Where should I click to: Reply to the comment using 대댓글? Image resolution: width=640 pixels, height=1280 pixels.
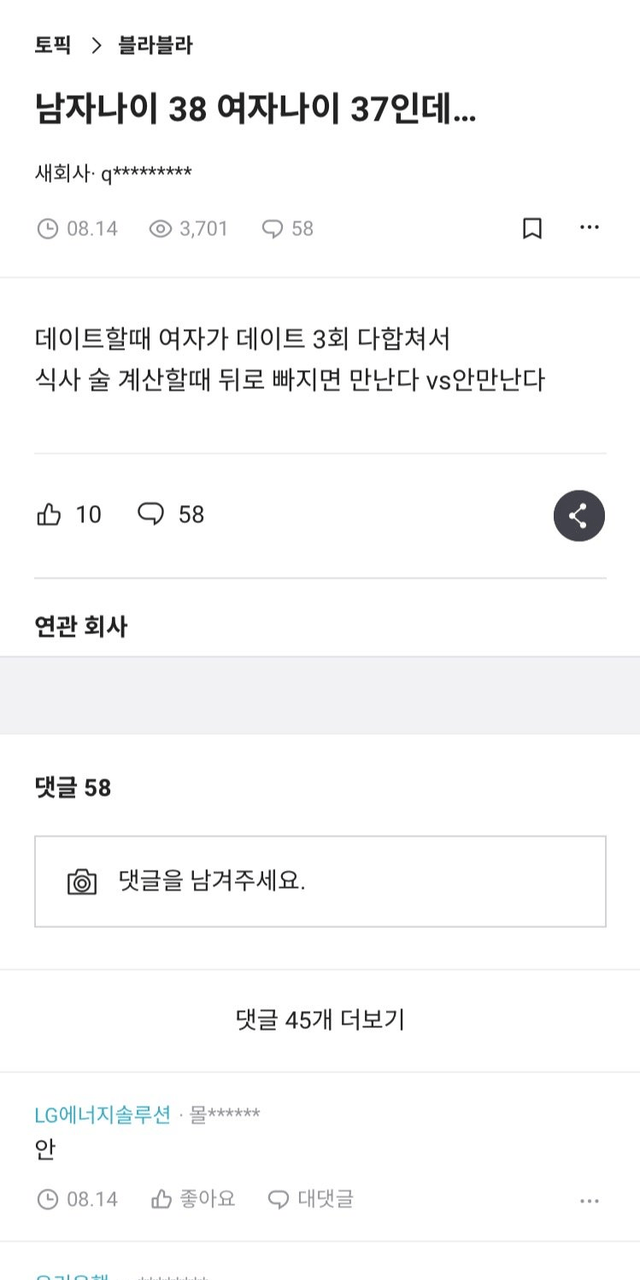click(311, 1198)
